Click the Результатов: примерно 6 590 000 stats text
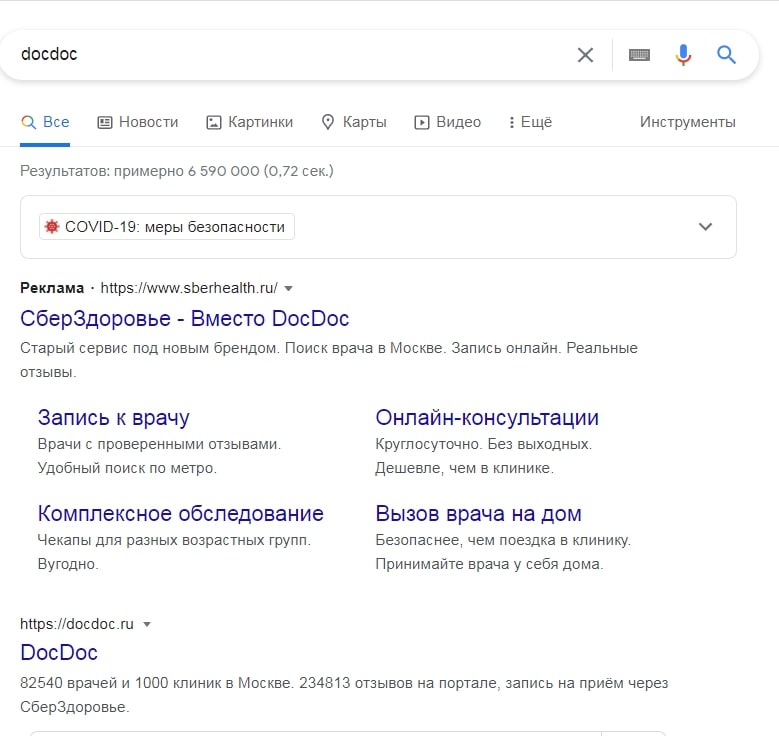This screenshot has width=779, height=736. (177, 171)
